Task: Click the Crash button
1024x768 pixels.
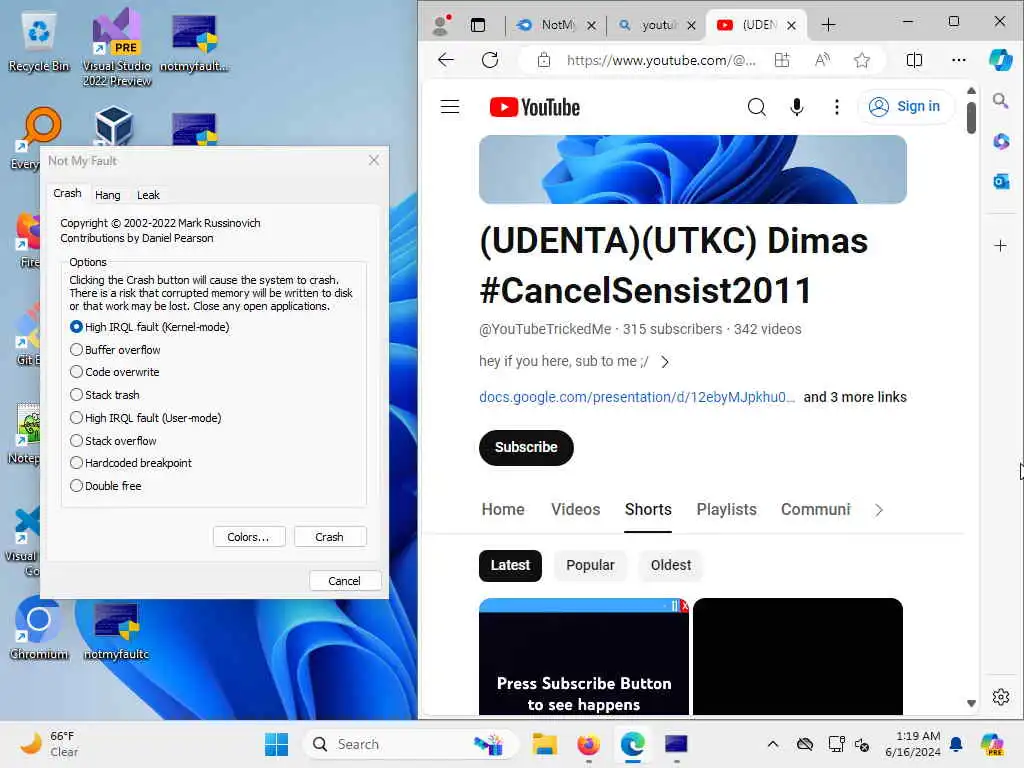Action: pyautogui.click(x=330, y=537)
